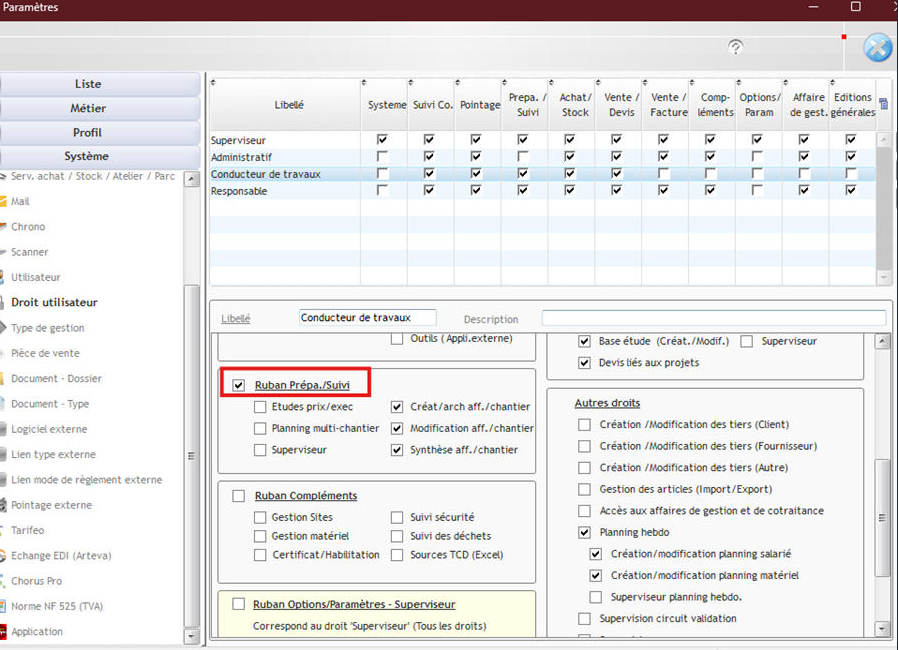The width and height of the screenshot is (898, 650).
Task: Select the Type de gestion menu item
Action: coord(47,328)
